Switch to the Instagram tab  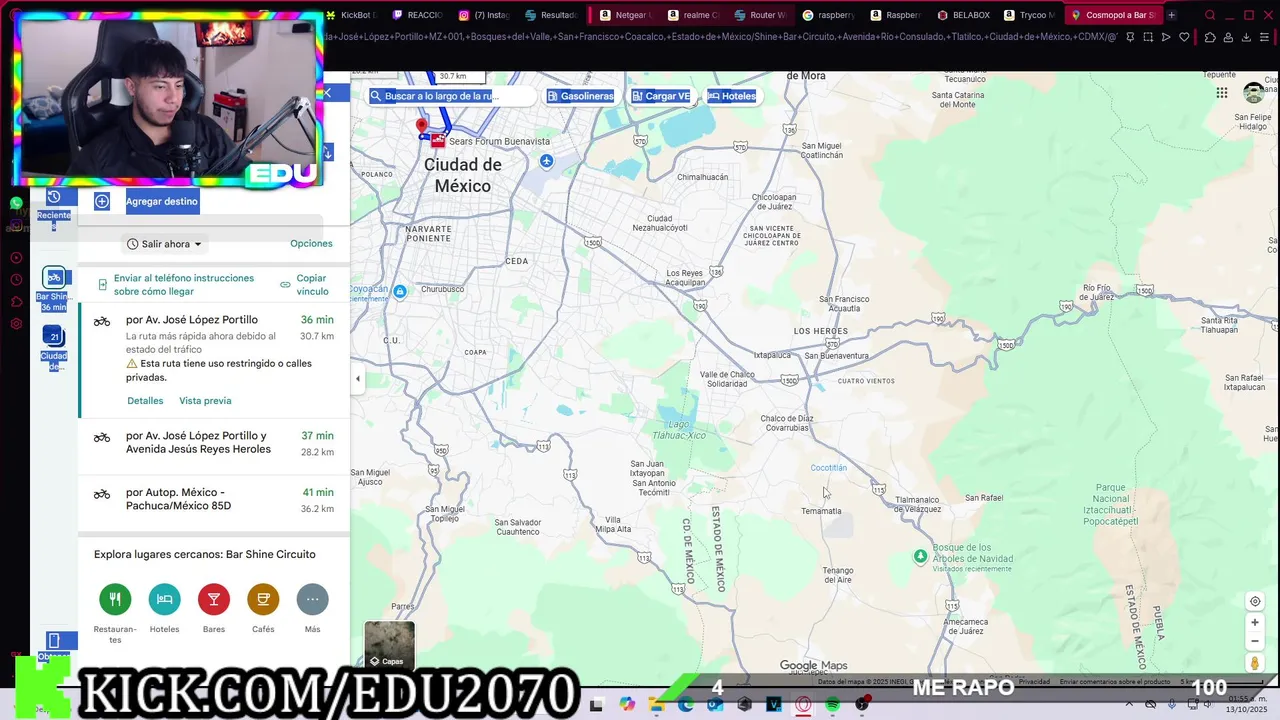[485, 15]
